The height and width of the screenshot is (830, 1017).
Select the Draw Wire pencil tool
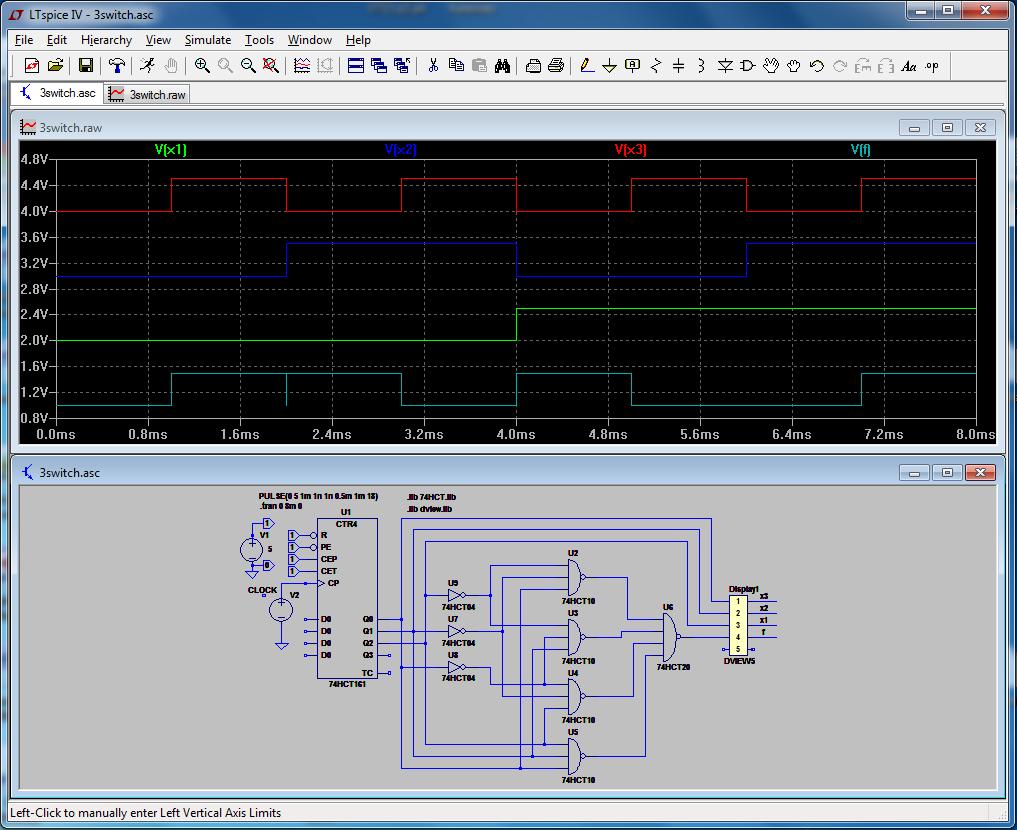tap(586, 65)
